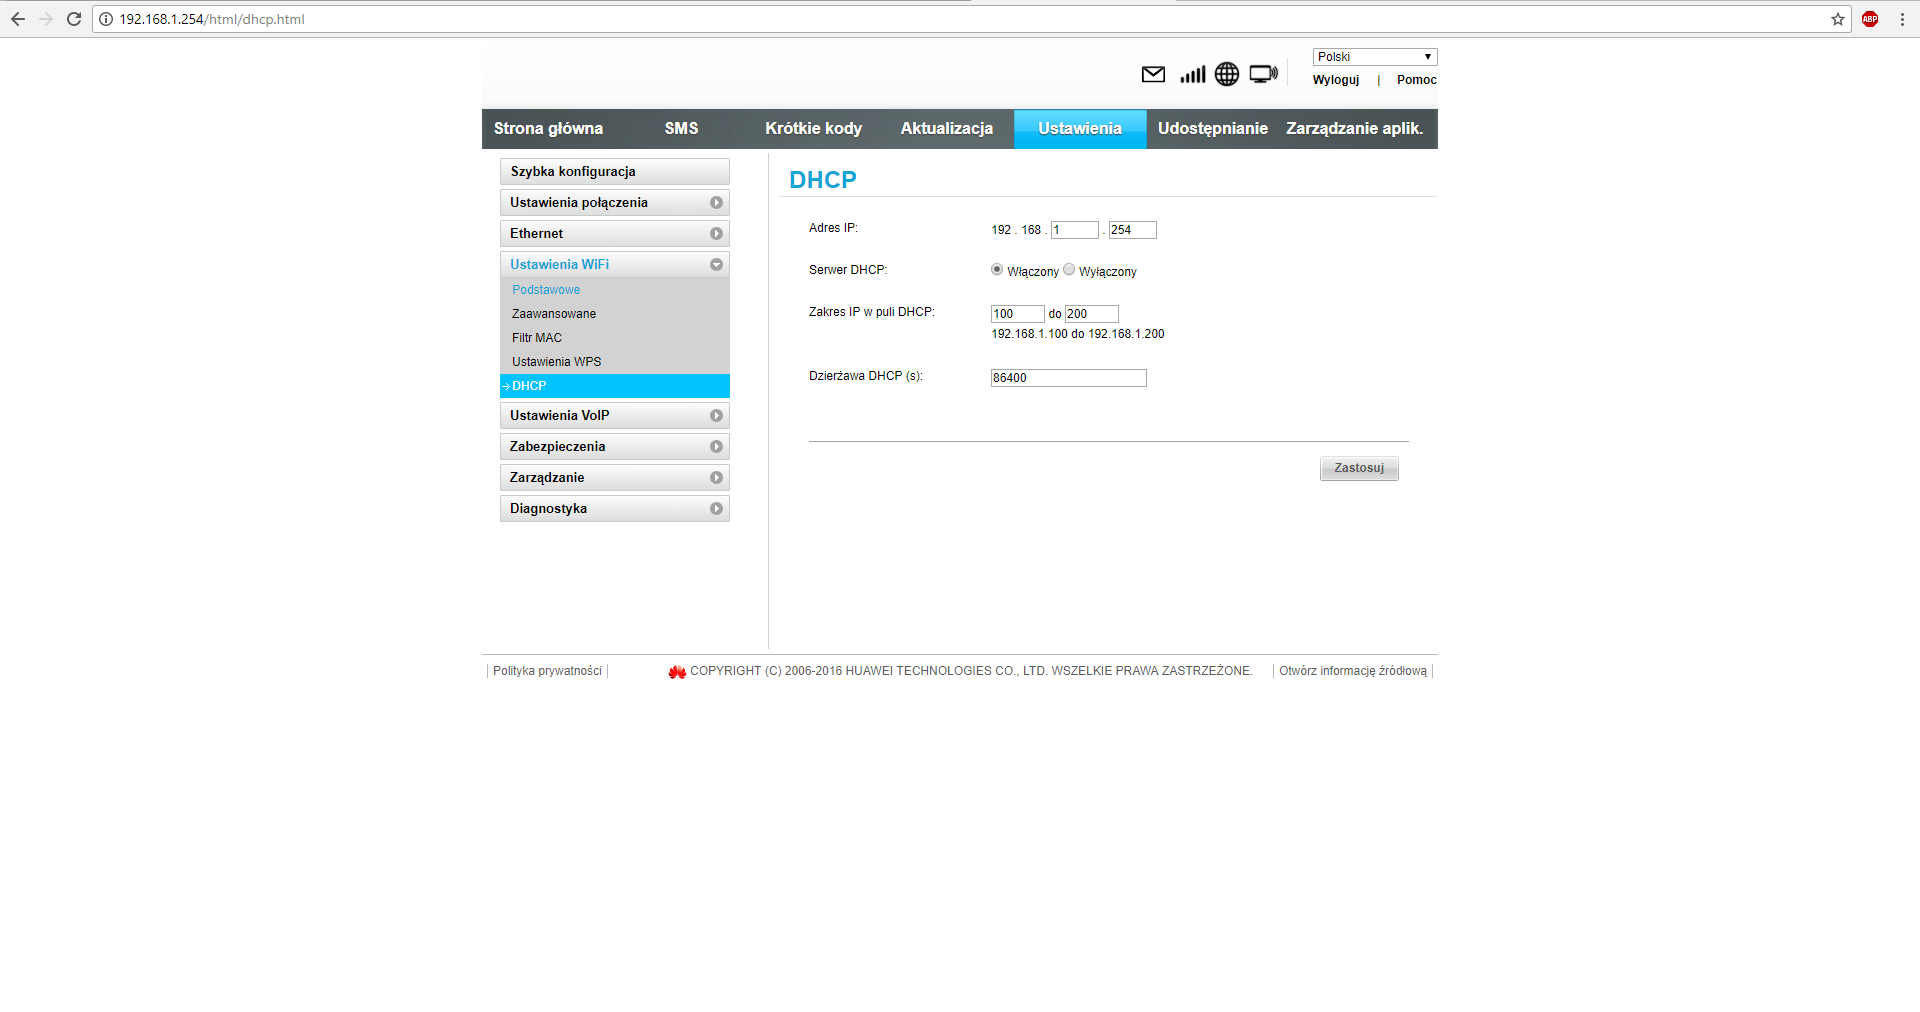Image resolution: width=1920 pixels, height=1012 pixels.
Task: Open the Chrome three-dot menu
Action: pyautogui.click(x=1902, y=19)
